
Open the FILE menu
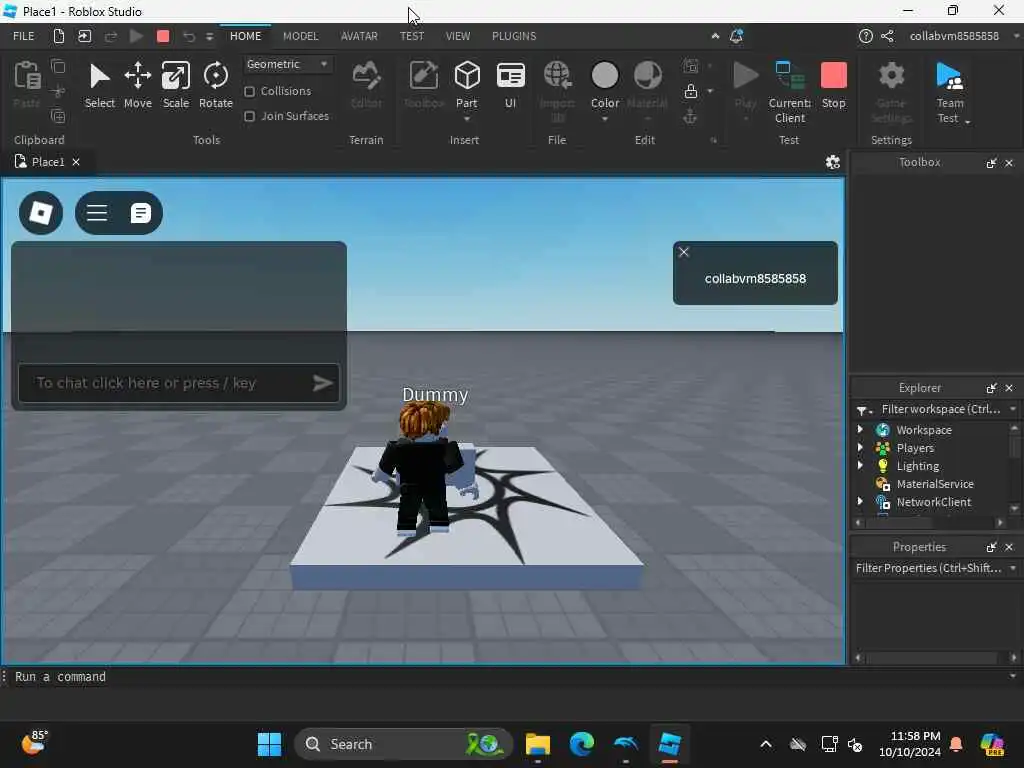[24, 36]
